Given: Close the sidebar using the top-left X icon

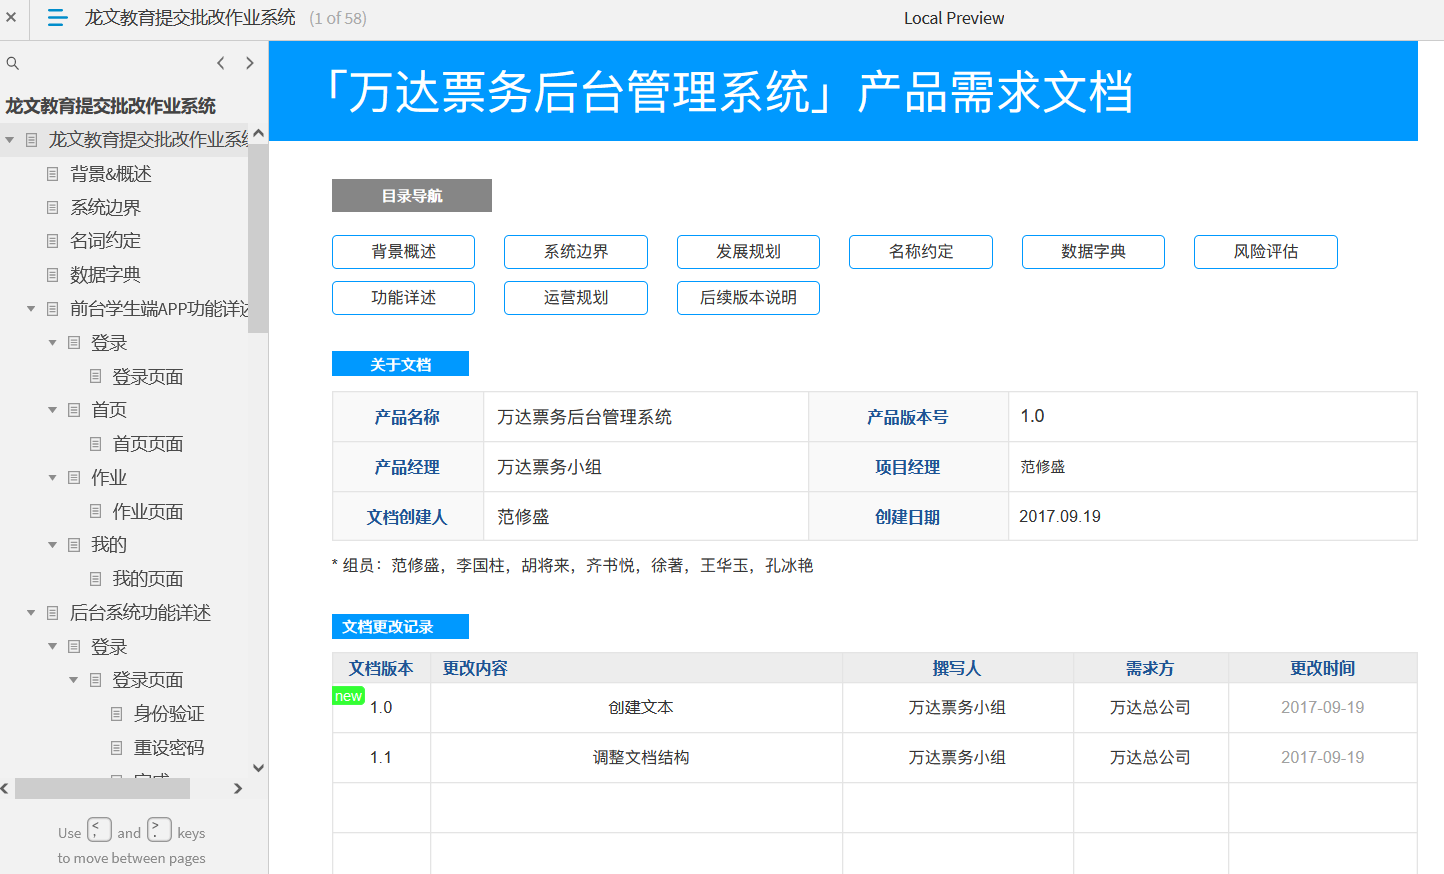Looking at the screenshot, I should click(x=11, y=17).
